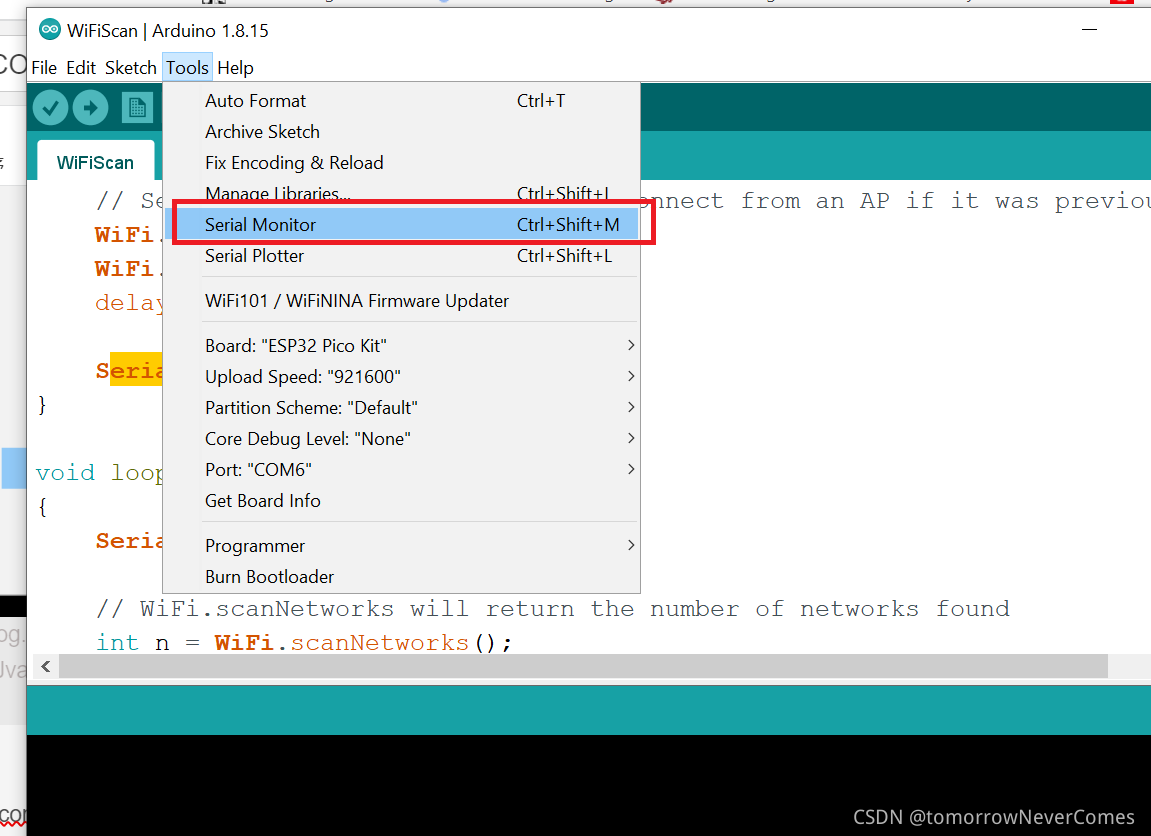Expand Upload Speed "921600" submenu
The width and height of the screenshot is (1151, 836).
(x=402, y=377)
